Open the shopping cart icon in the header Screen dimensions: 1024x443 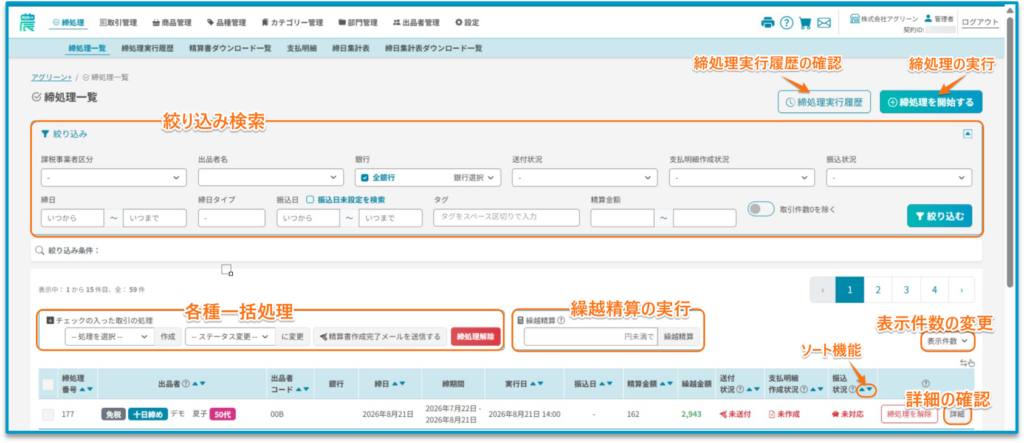click(805, 23)
